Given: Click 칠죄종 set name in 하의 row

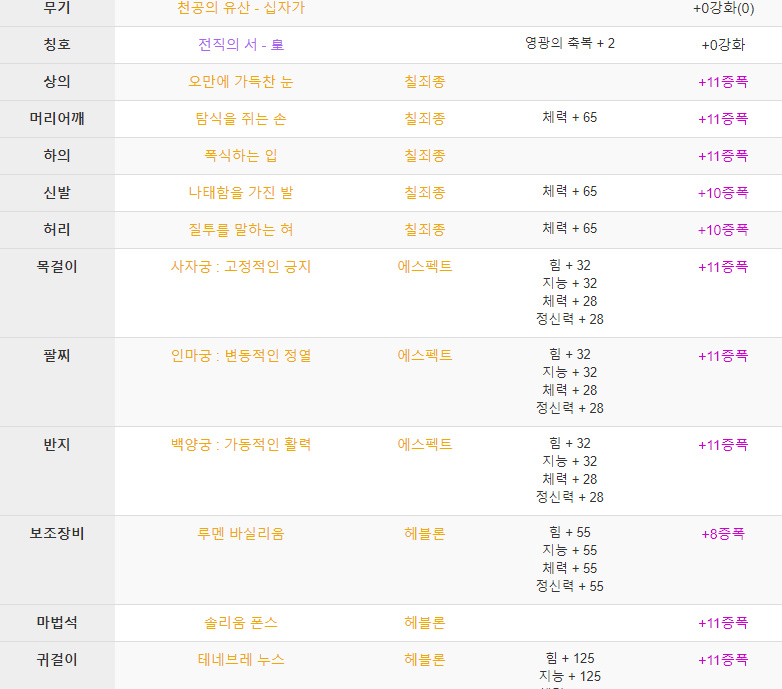Looking at the screenshot, I should tap(425, 156).
